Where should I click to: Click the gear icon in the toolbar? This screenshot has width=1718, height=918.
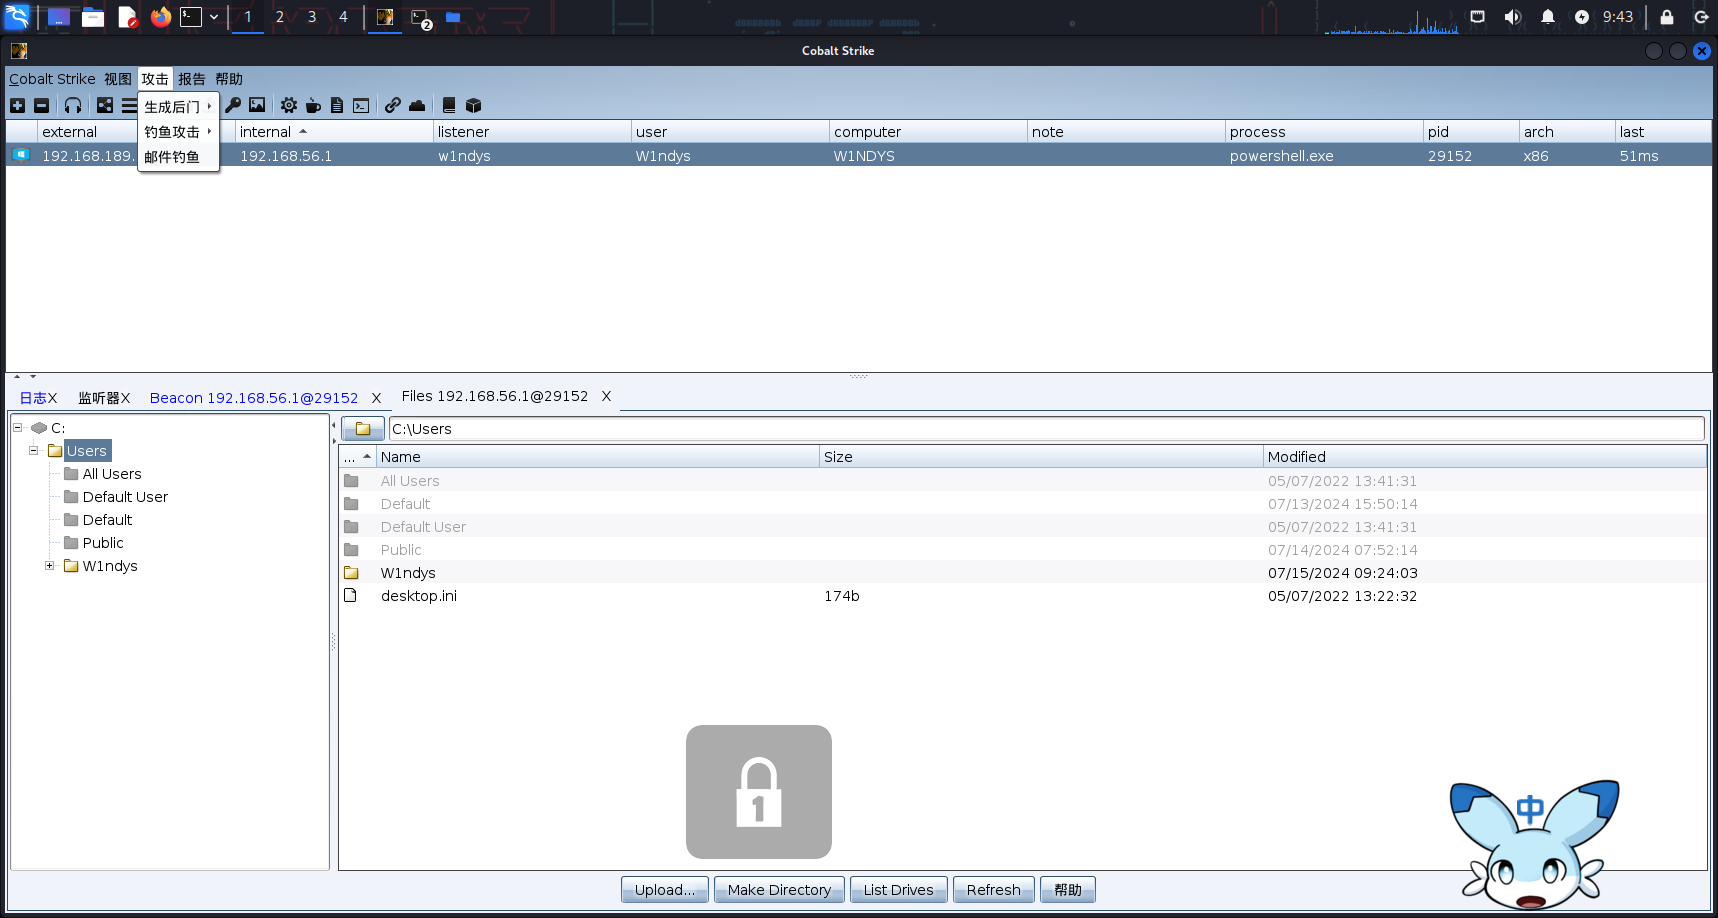tap(289, 105)
